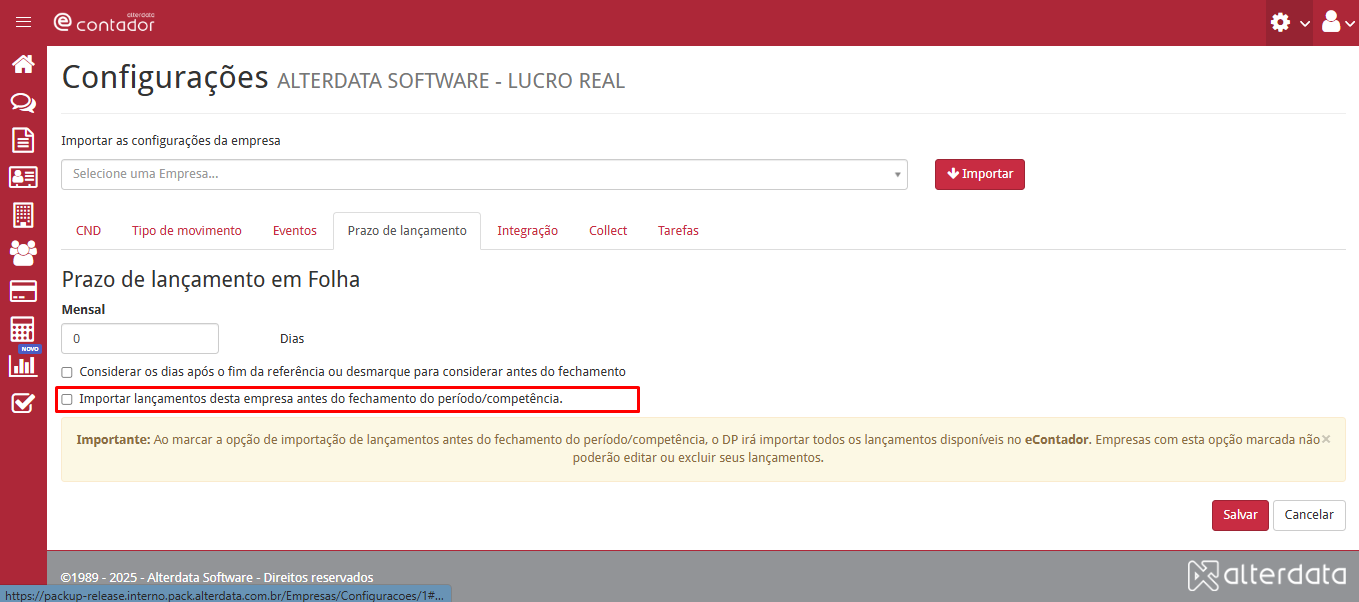
Task: Switch to the Integração tab
Action: coord(527,230)
